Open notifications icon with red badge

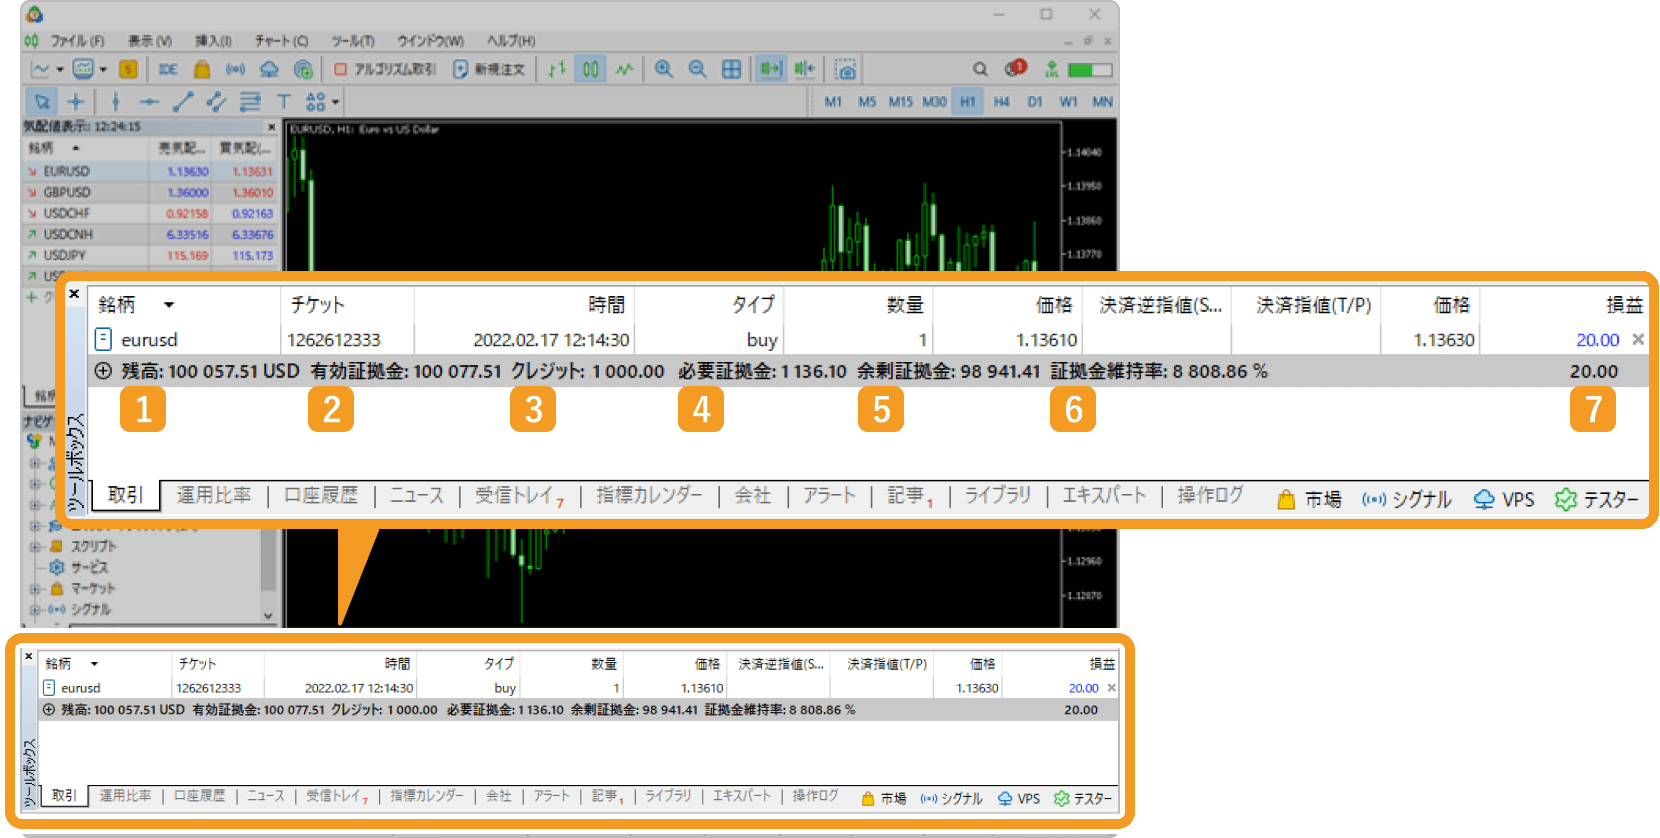1015,68
